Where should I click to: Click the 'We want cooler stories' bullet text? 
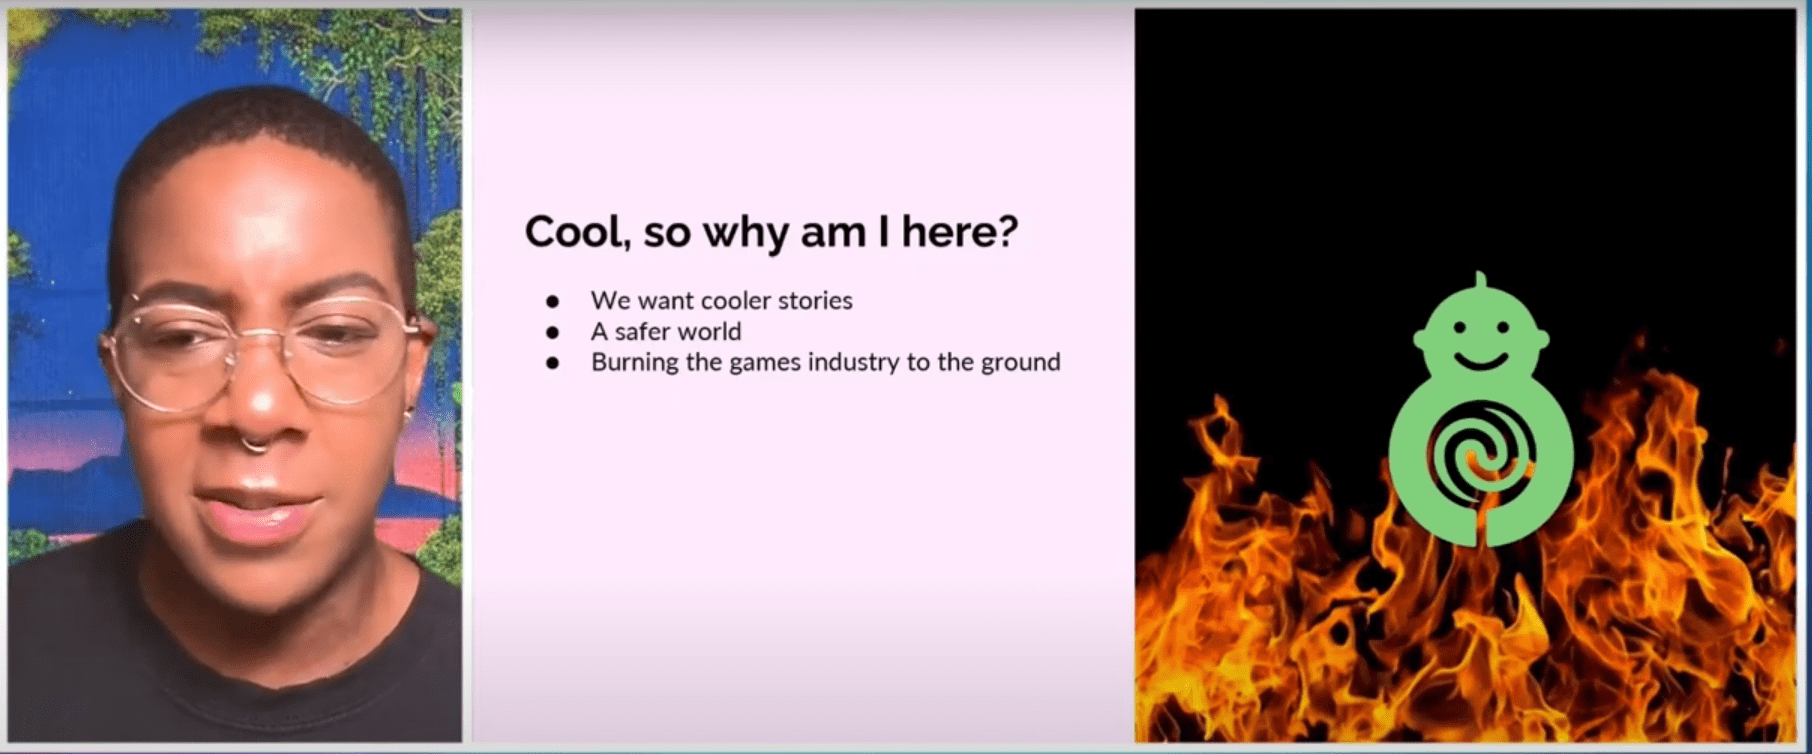[721, 300]
